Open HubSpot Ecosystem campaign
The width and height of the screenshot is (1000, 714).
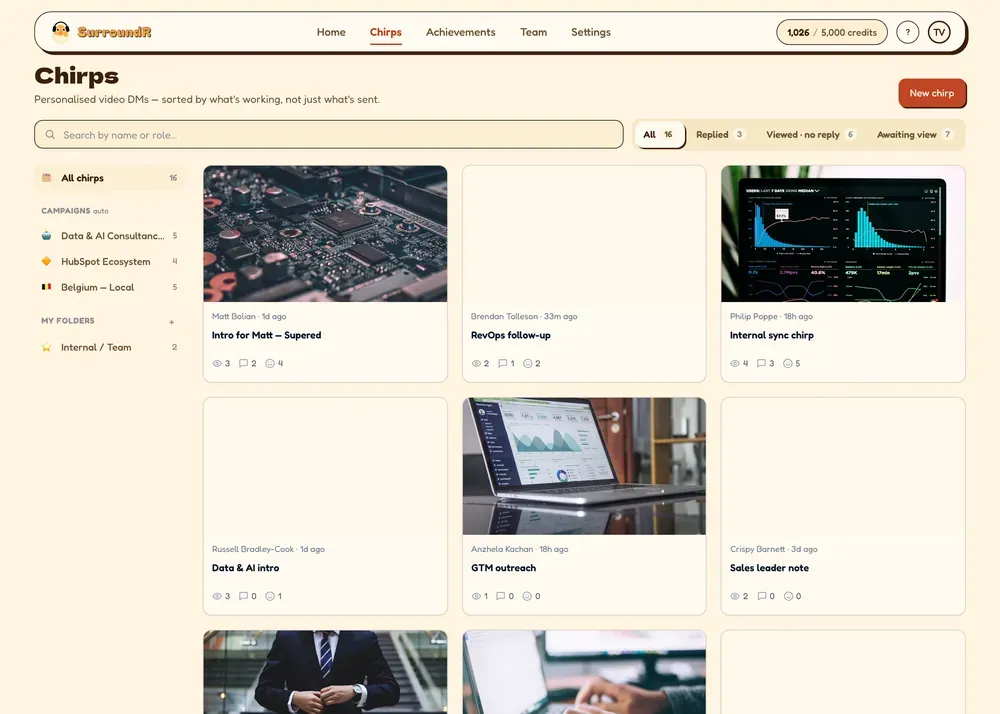(109, 261)
